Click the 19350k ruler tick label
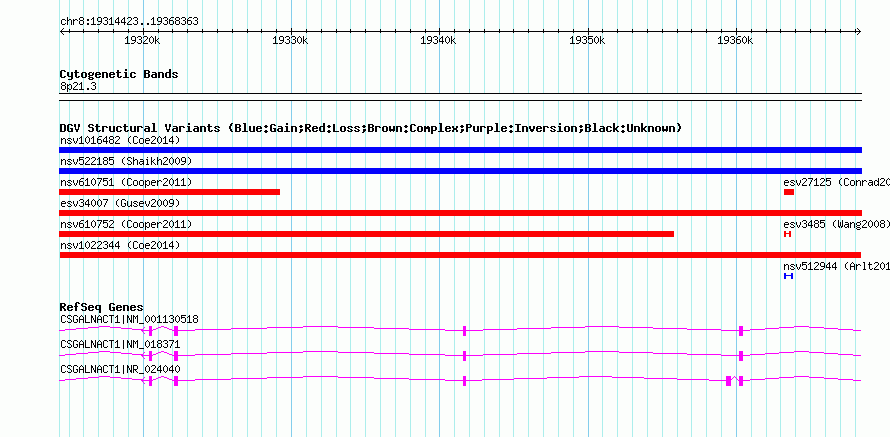Image resolution: width=890 pixels, height=437 pixels. point(586,40)
